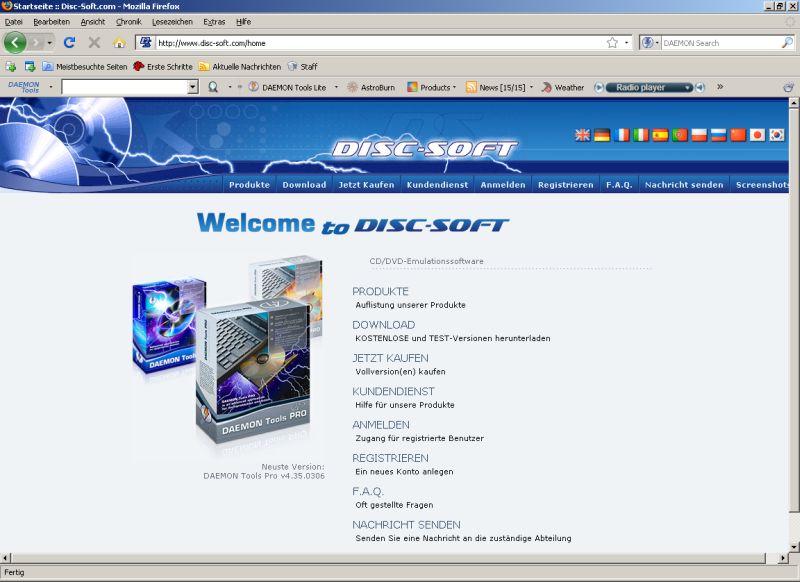Click the second bookmarks bar icon with green arrow
800x582 pixels.
pos(30,66)
